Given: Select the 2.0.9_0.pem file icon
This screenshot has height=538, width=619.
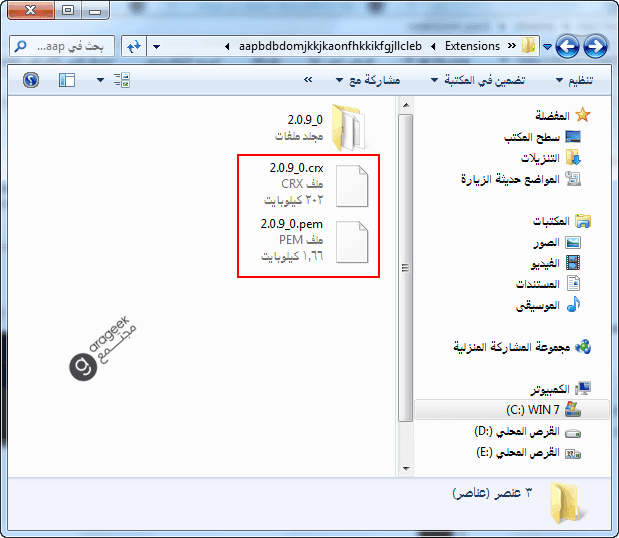Looking at the screenshot, I should click(351, 242).
